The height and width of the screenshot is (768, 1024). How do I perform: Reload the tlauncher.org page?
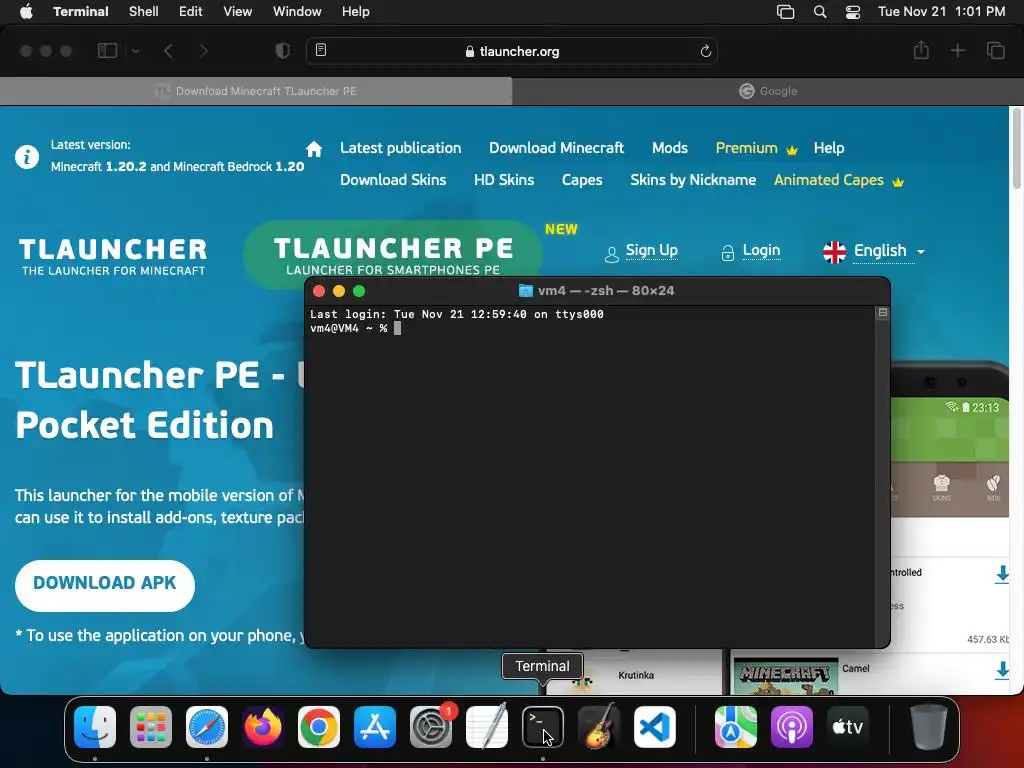[x=705, y=51]
